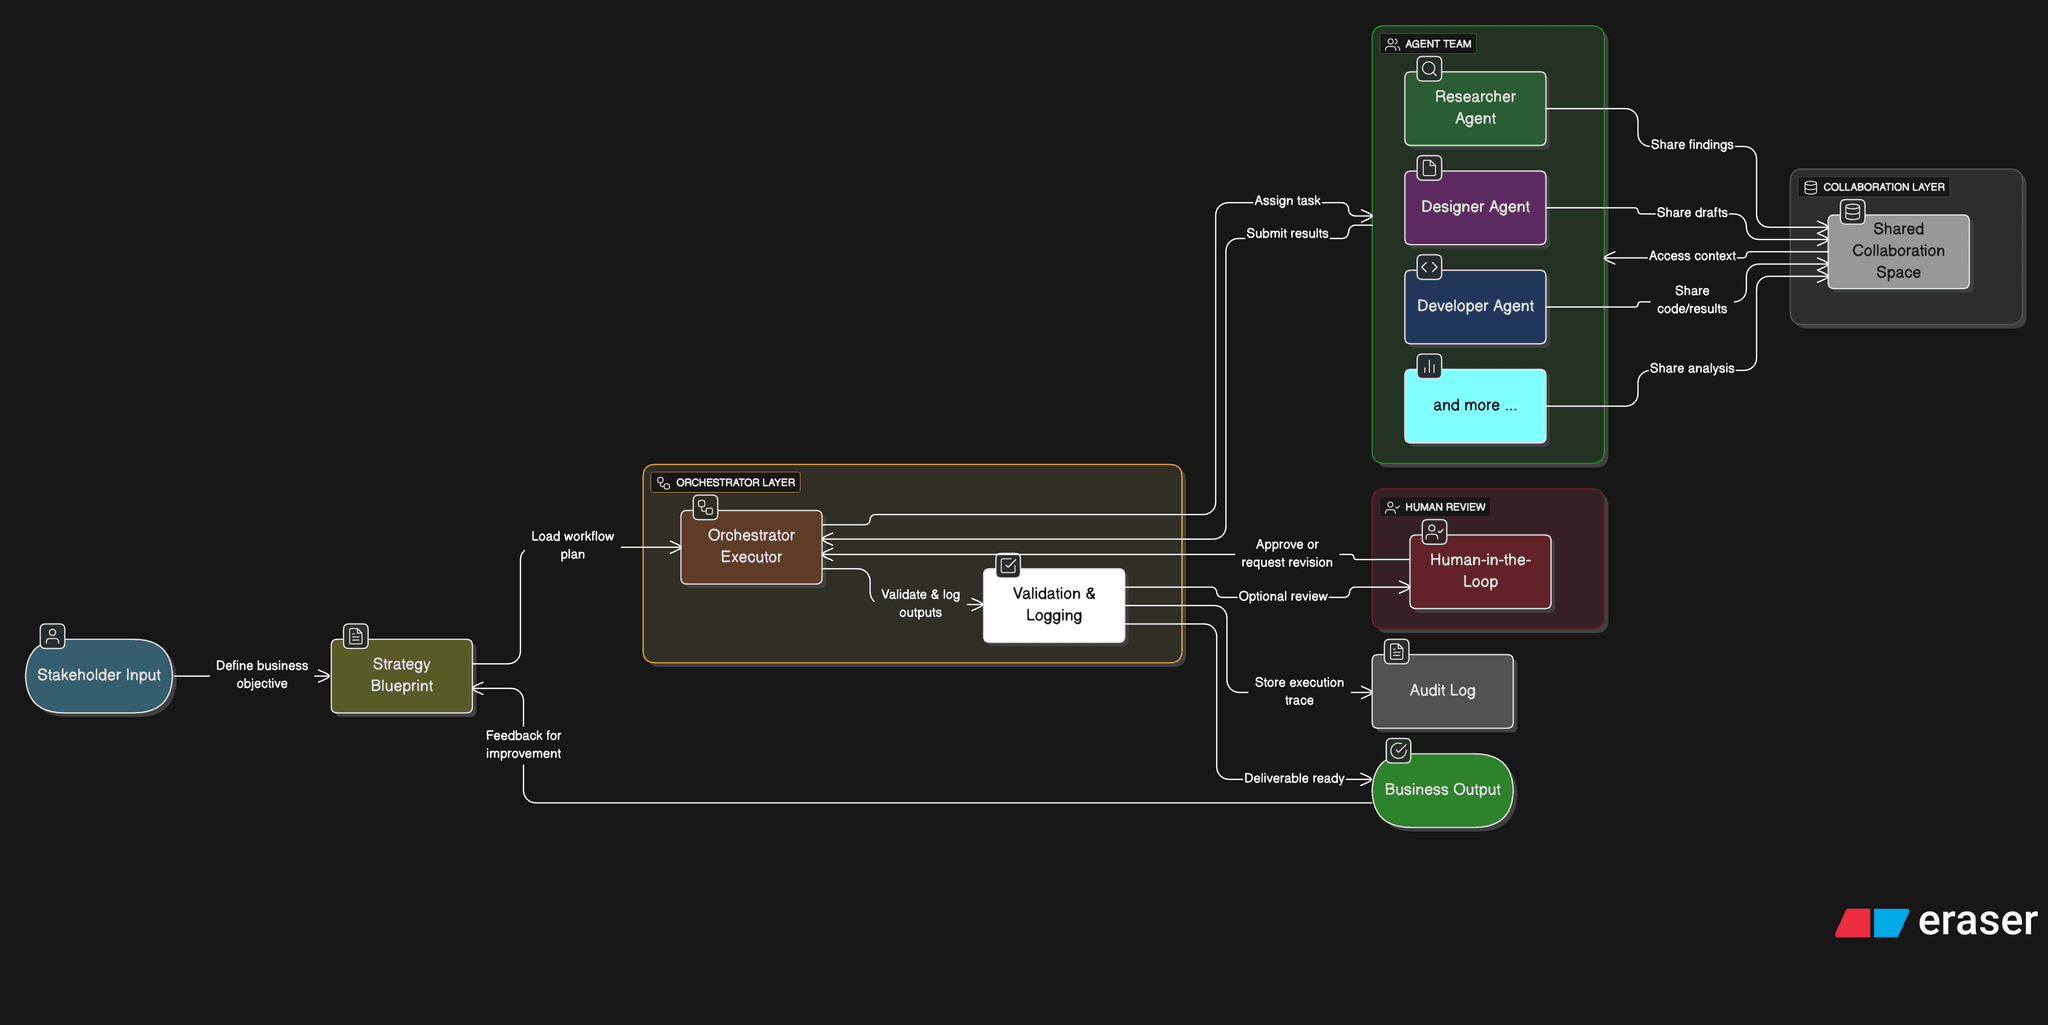Click the 'Assign task' edge label
Image resolution: width=2048 pixels, height=1025 pixels.
(1287, 201)
